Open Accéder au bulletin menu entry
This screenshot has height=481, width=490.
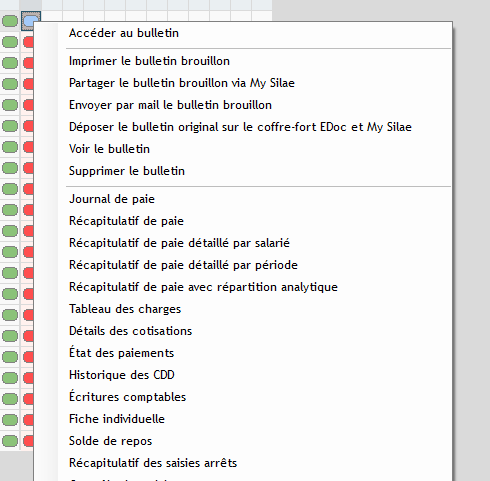click(124, 33)
